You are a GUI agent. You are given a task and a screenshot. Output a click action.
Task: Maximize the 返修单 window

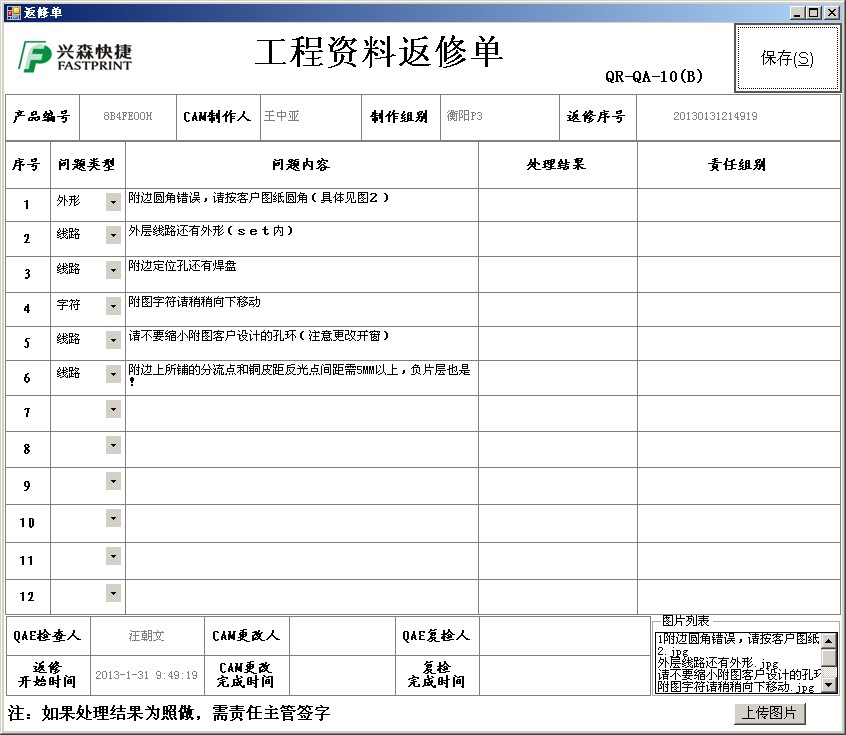(x=814, y=12)
